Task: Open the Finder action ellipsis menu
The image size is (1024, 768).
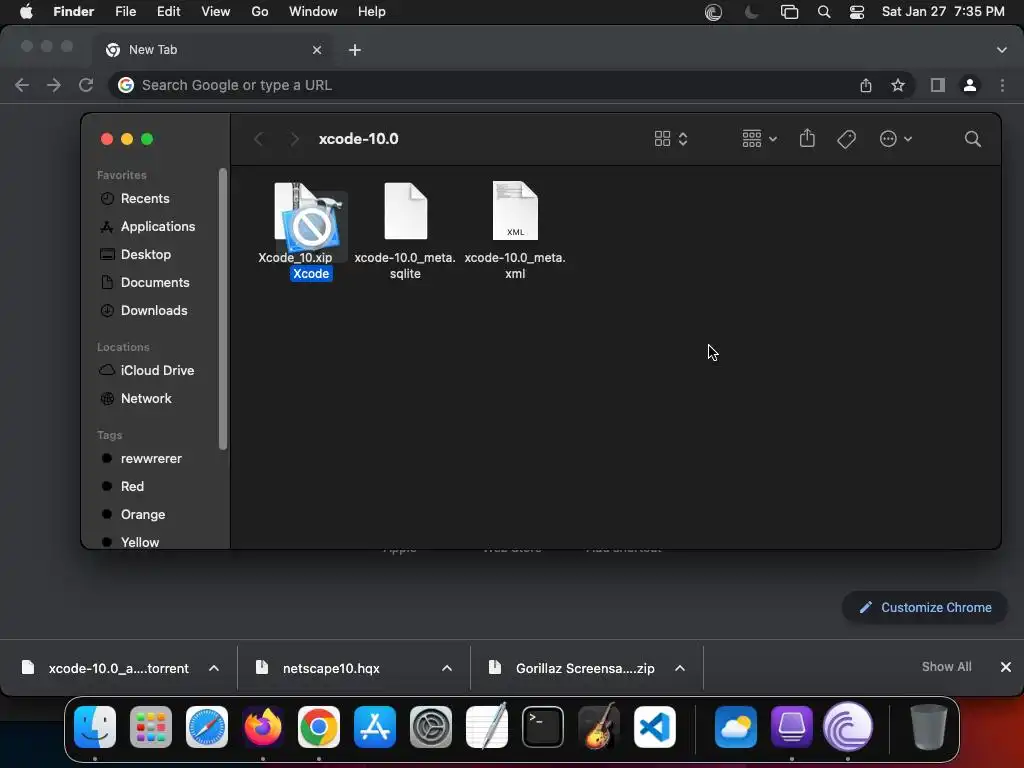Action: (x=895, y=138)
